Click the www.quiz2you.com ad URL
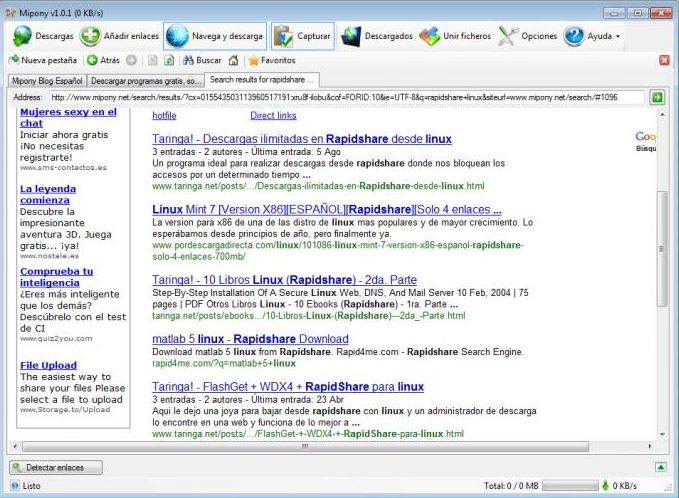Image resolution: width=679 pixels, height=498 pixels. pos(56,339)
